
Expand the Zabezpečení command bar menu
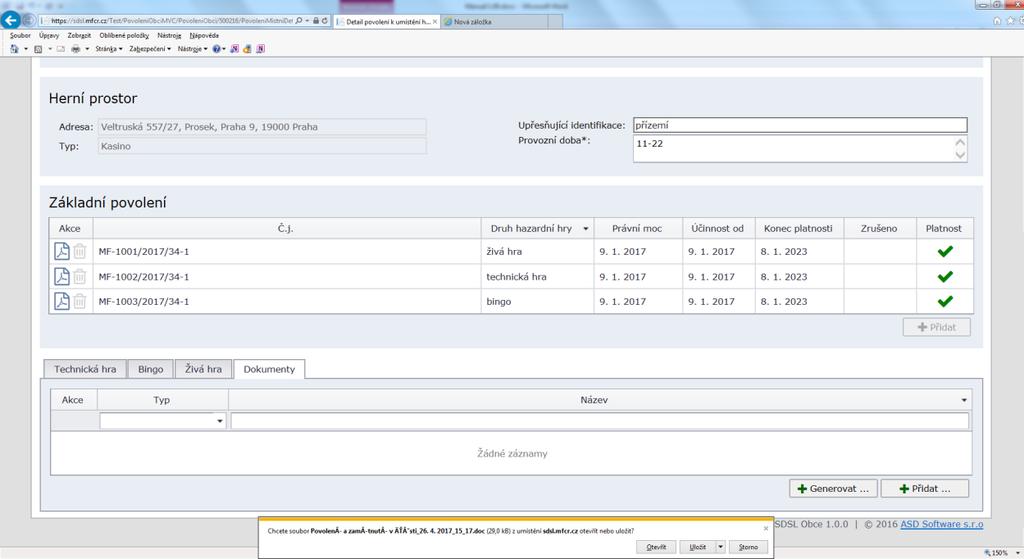150,49
